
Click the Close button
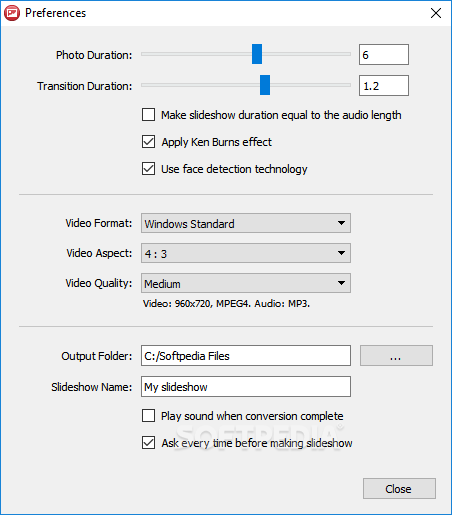pyautogui.click(x=399, y=489)
